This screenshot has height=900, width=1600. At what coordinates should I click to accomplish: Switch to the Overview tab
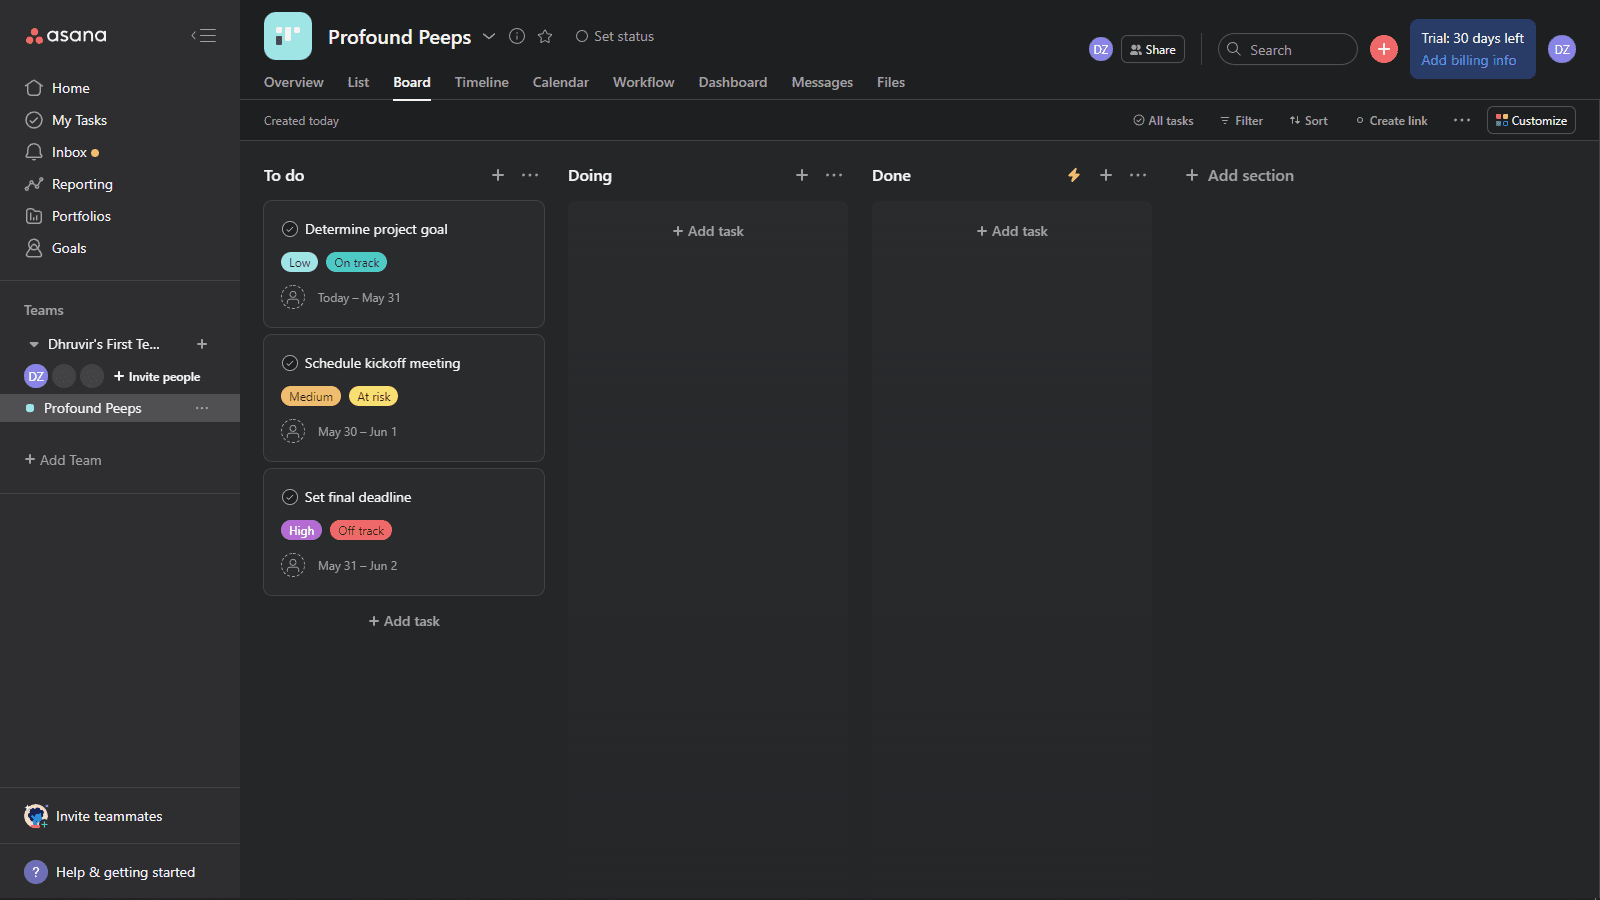point(294,82)
